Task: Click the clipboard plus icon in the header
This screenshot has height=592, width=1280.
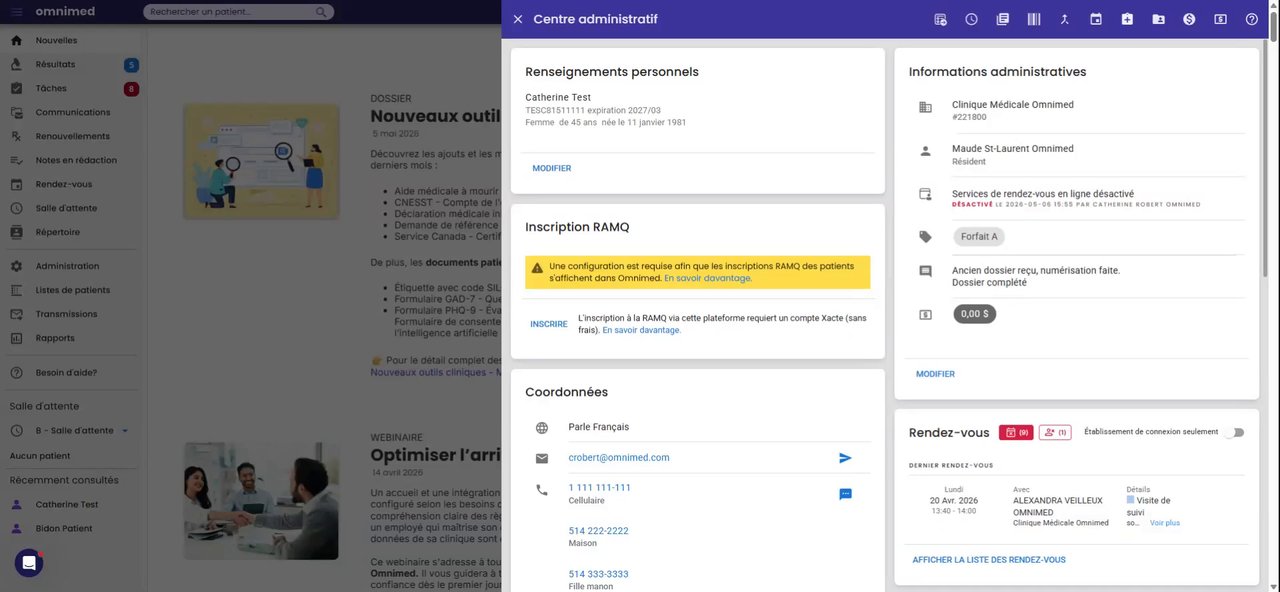Action: coord(1127,19)
